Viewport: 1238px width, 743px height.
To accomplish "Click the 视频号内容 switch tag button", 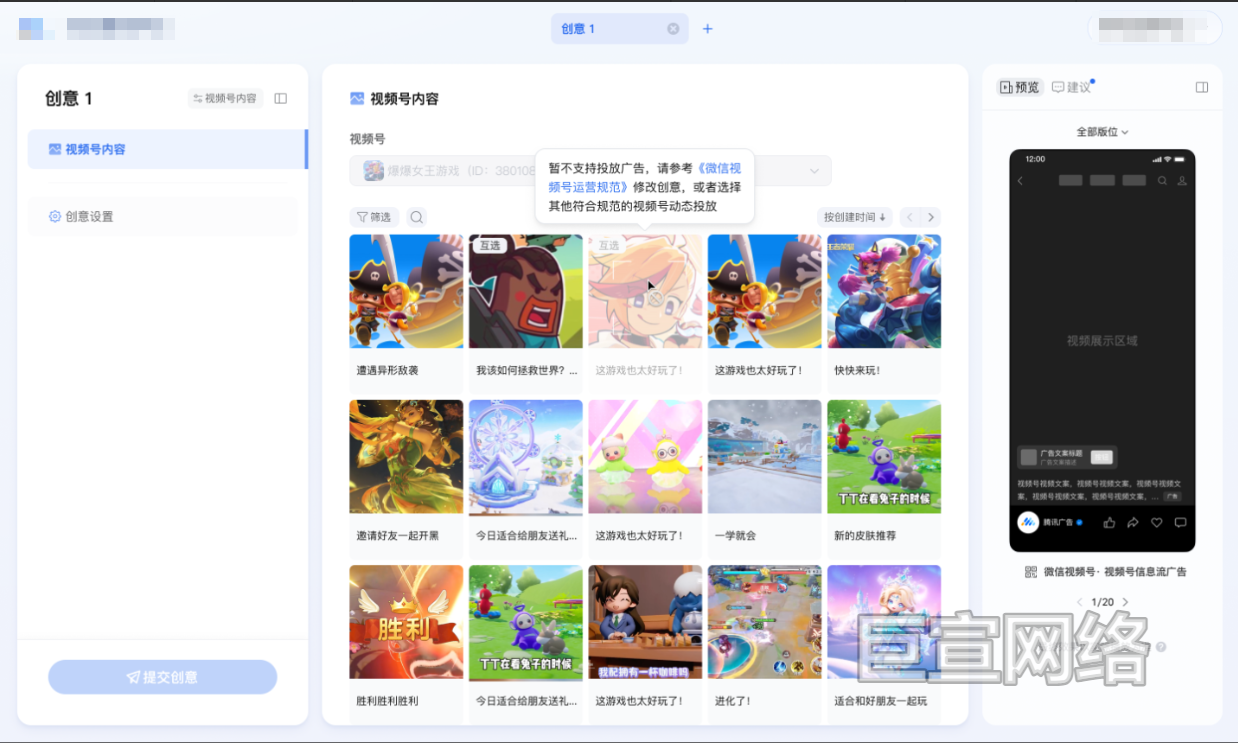I will pyautogui.click(x=225, y=98).
